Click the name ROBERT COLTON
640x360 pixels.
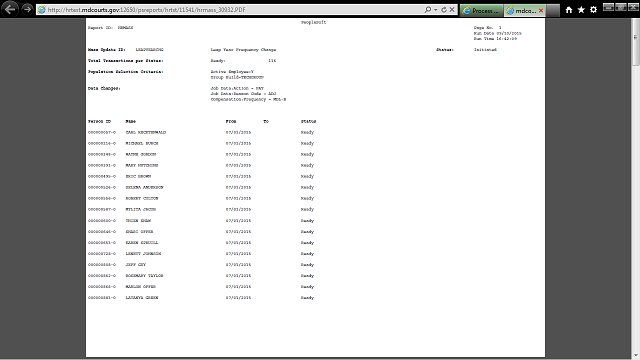click(x=142, y=199)
